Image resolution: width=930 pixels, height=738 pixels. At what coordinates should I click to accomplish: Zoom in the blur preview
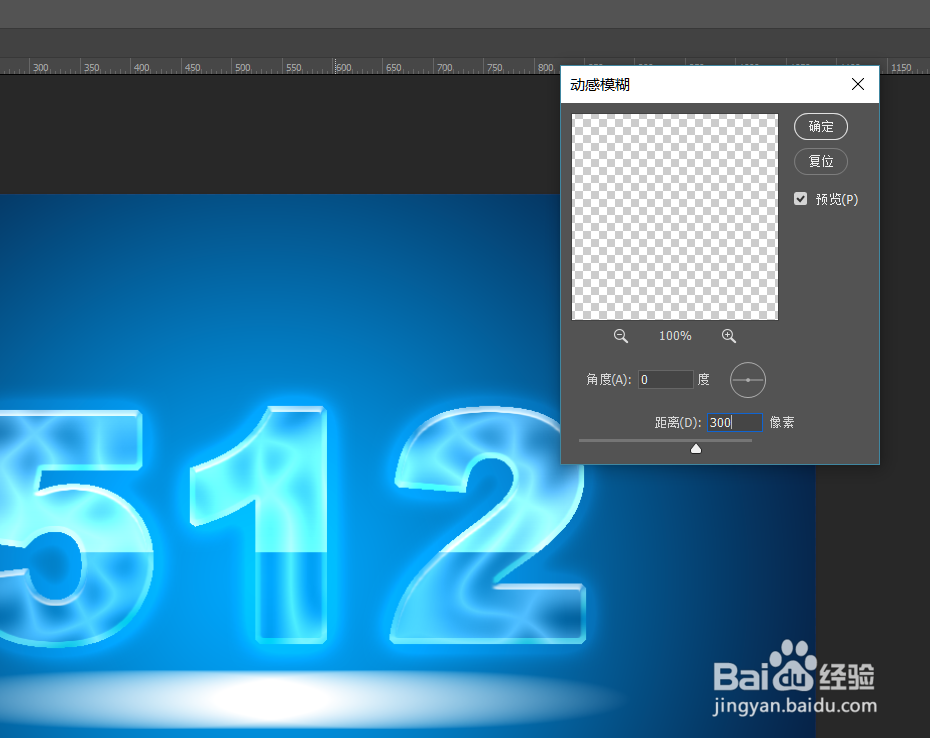pos(729,336)
